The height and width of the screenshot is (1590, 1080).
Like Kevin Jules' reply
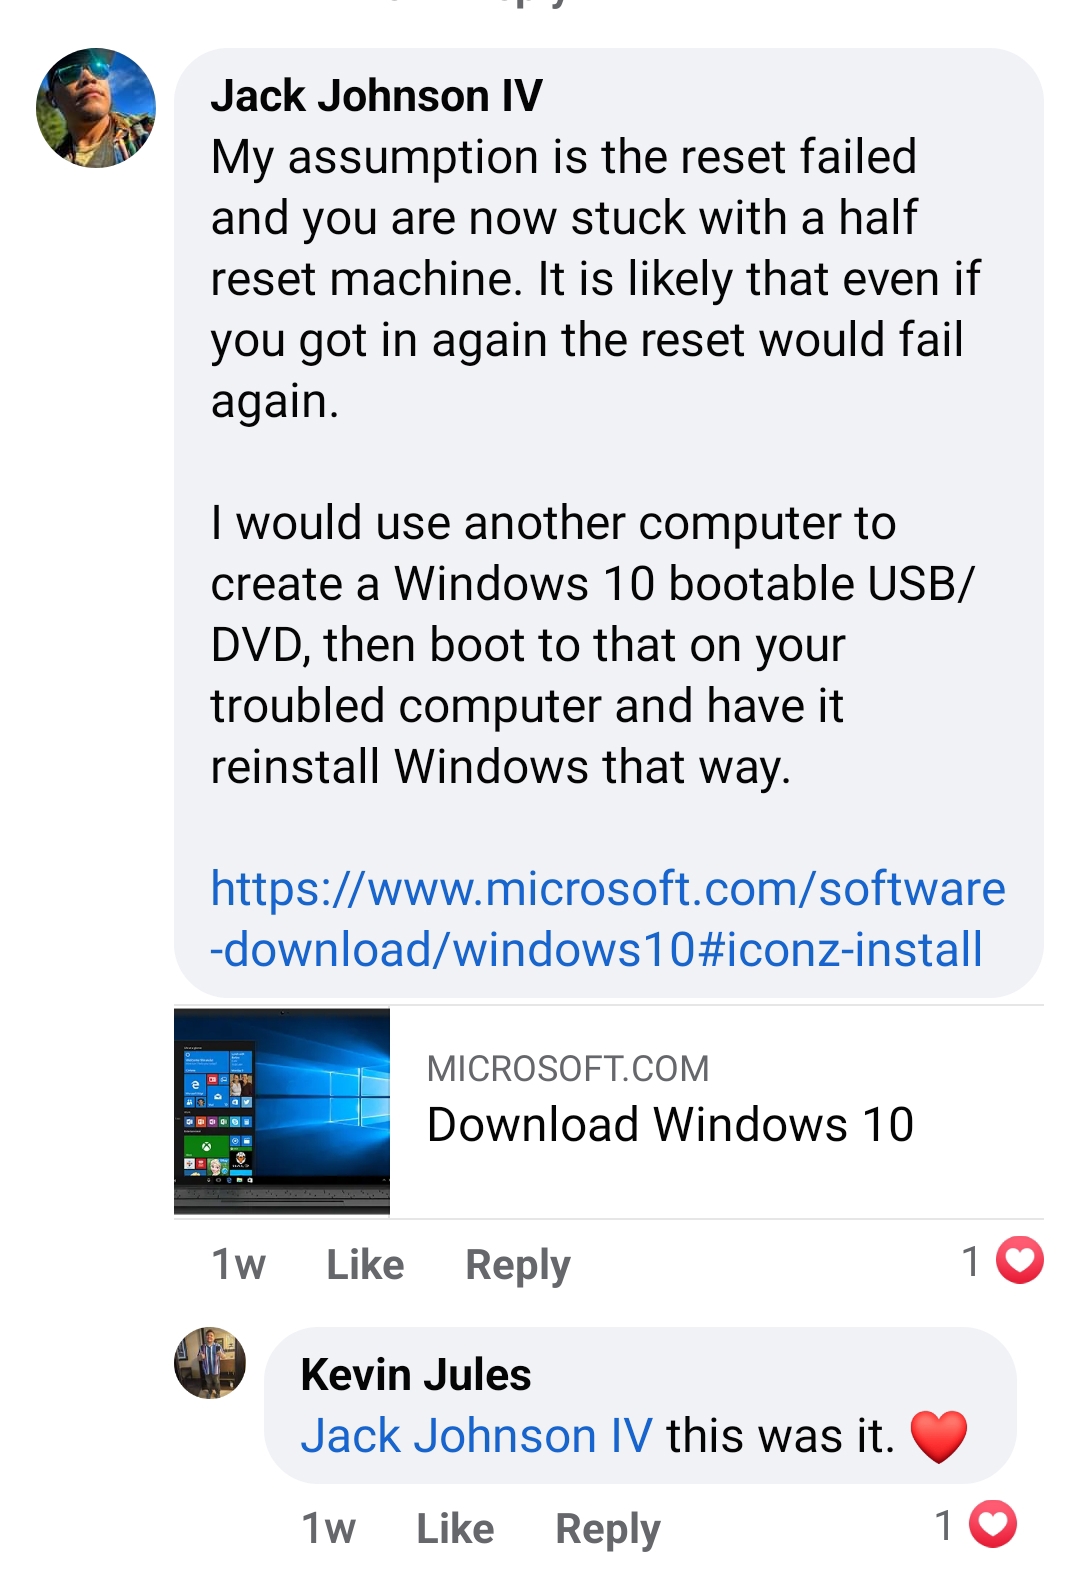point(455,1529)
